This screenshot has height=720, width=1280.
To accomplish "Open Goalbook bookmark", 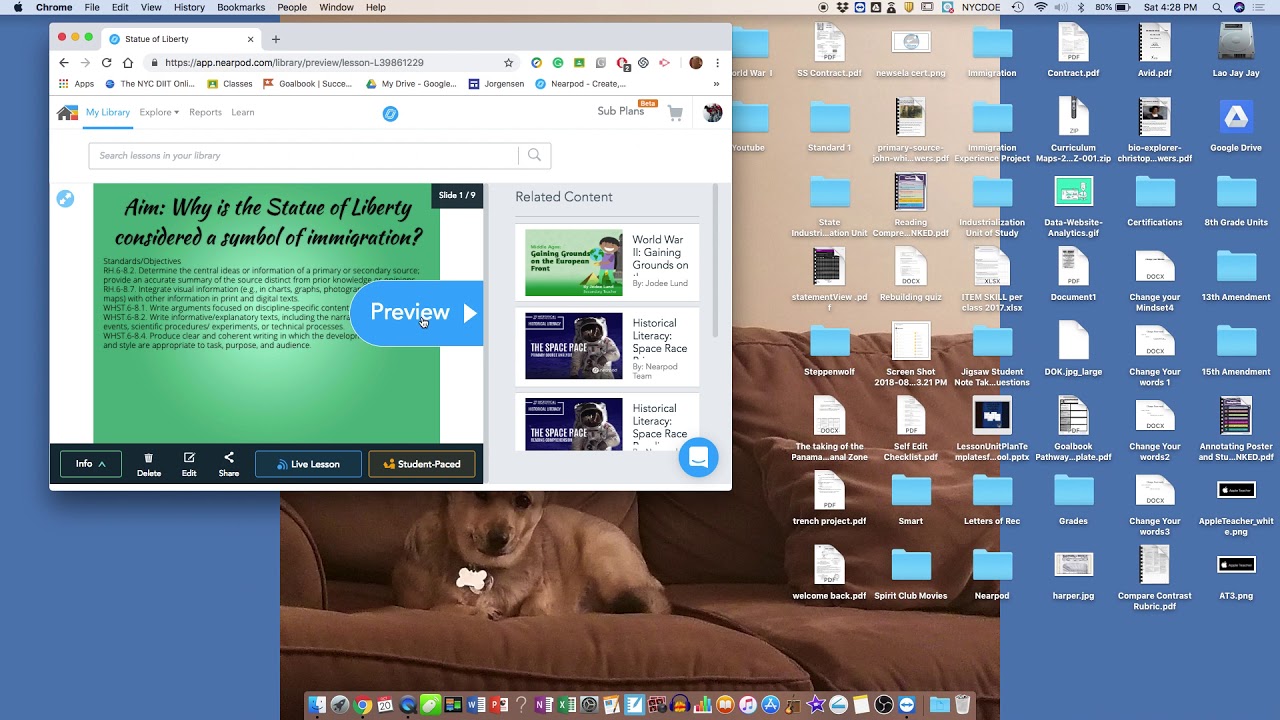I will pyautogui.click(x=309, y=84).
